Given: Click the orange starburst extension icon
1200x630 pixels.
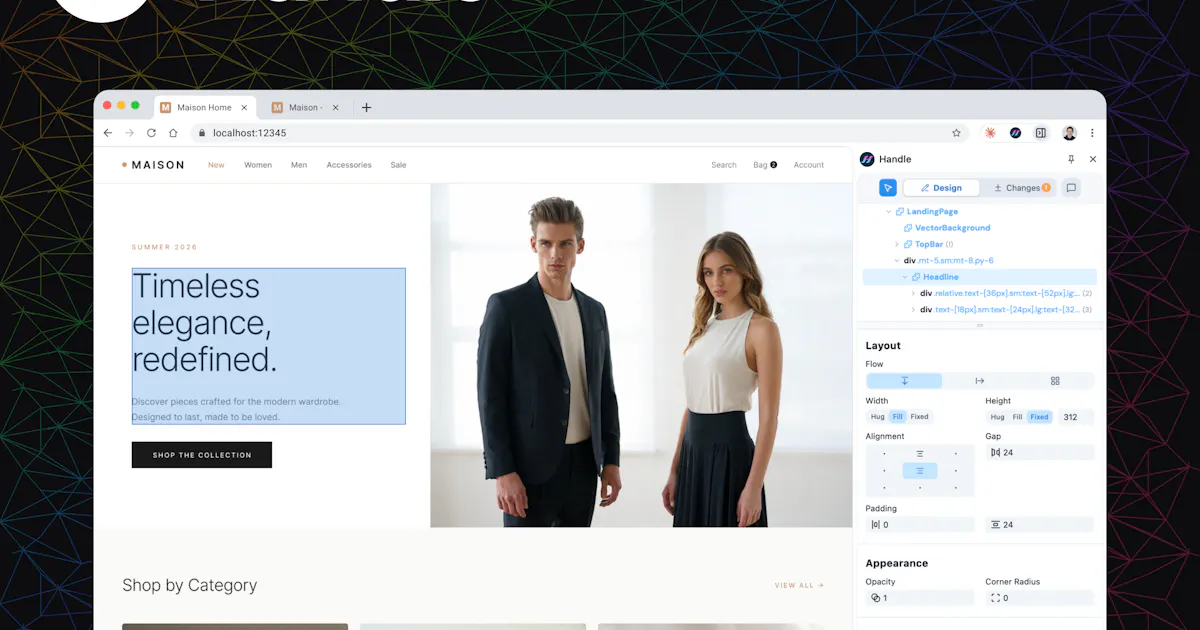Looking at the screenshot, I should coord(990,133).
